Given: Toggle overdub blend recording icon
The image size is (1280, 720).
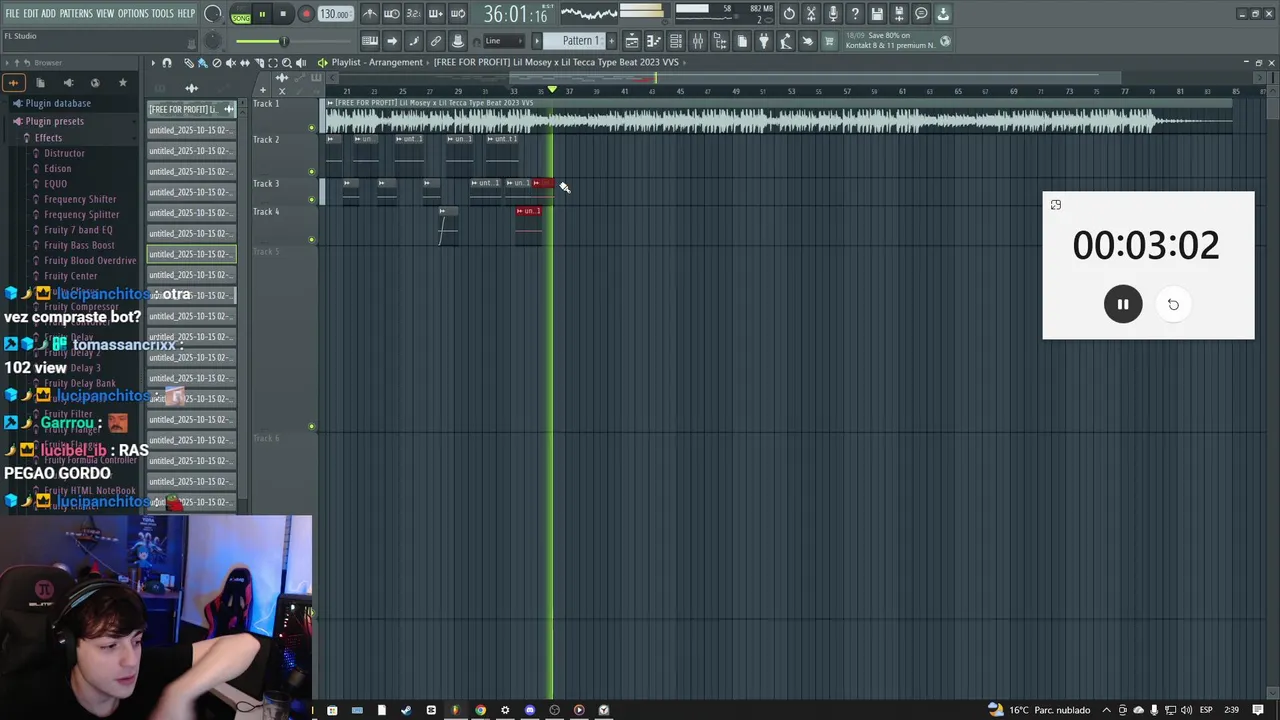Looking at the screenshot, I should pos(436,14).
